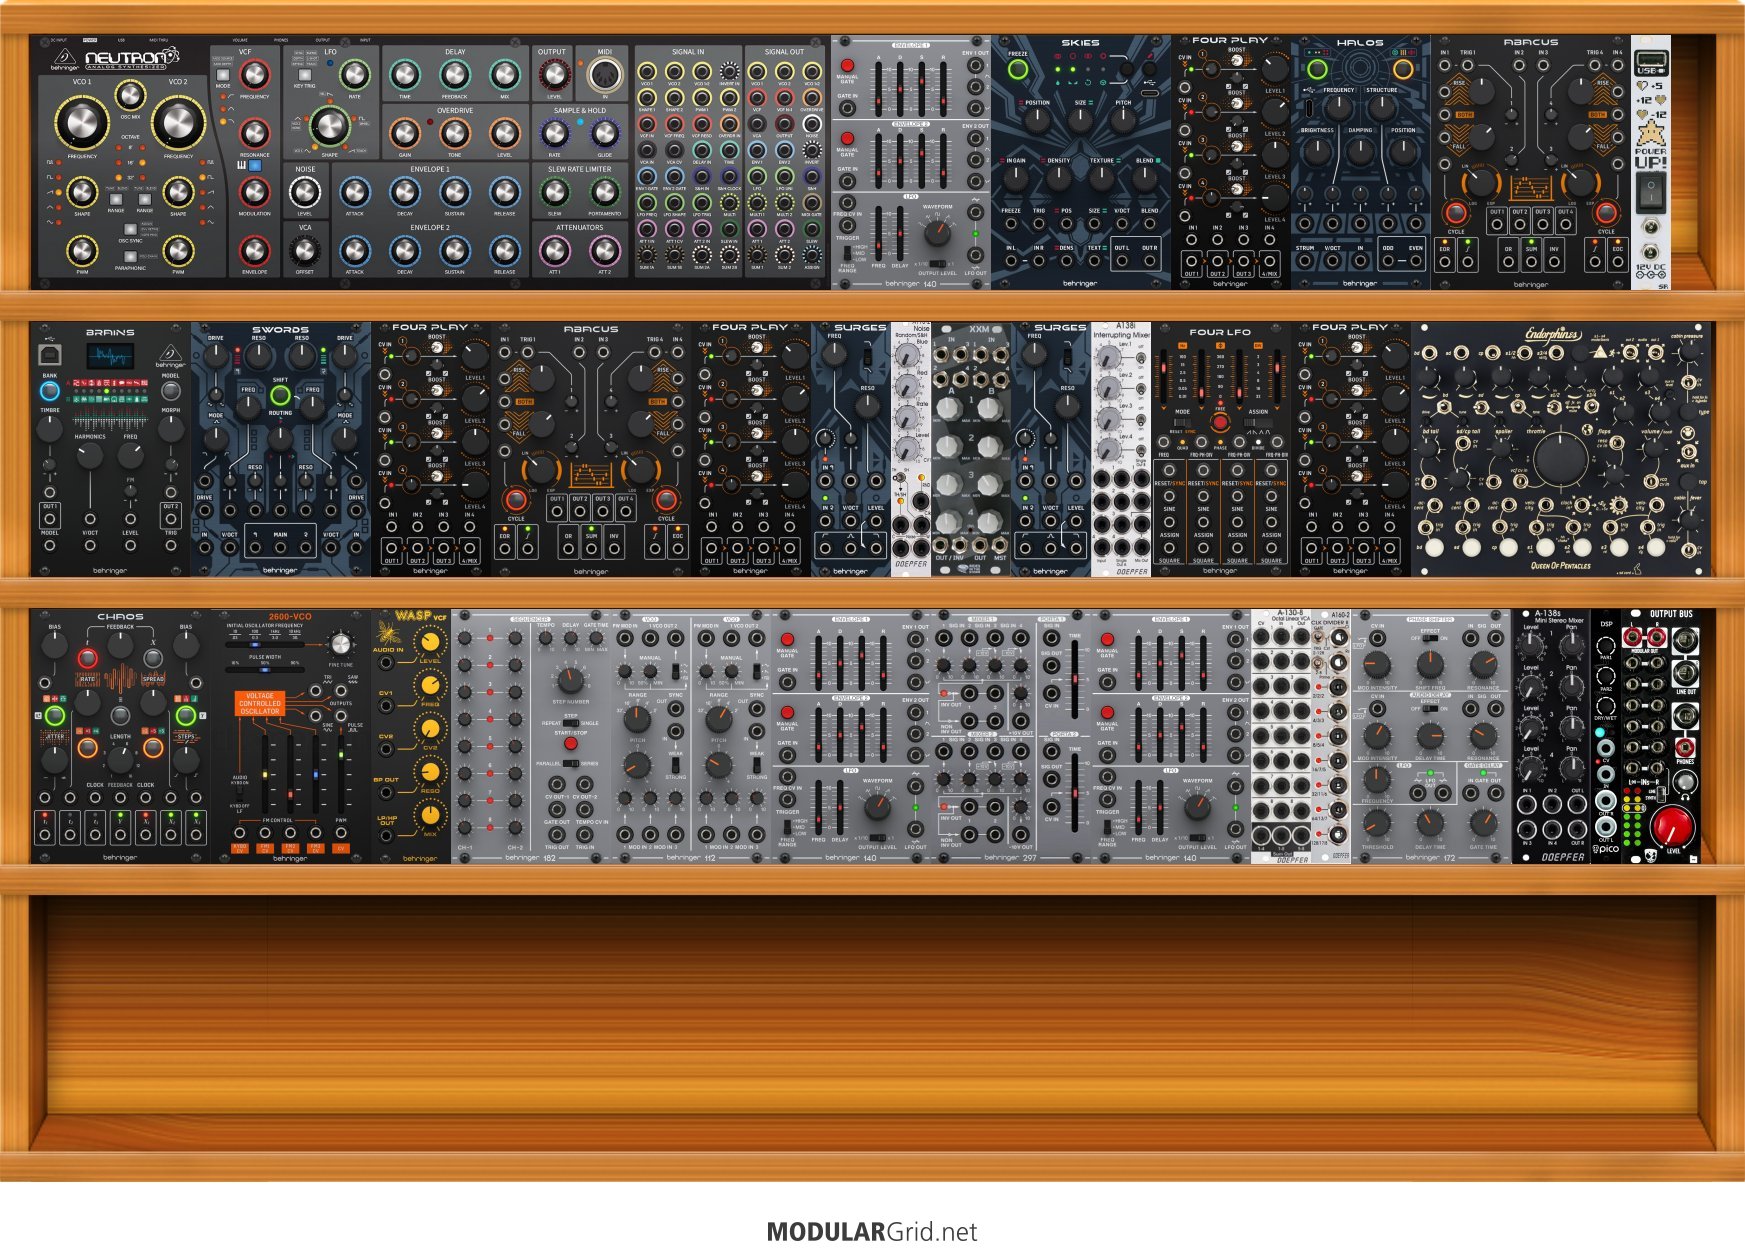Turn the yellow Level knob on WASP VCF
The width and height of the screenshot is (1745, 1253).
pos(430,643)
